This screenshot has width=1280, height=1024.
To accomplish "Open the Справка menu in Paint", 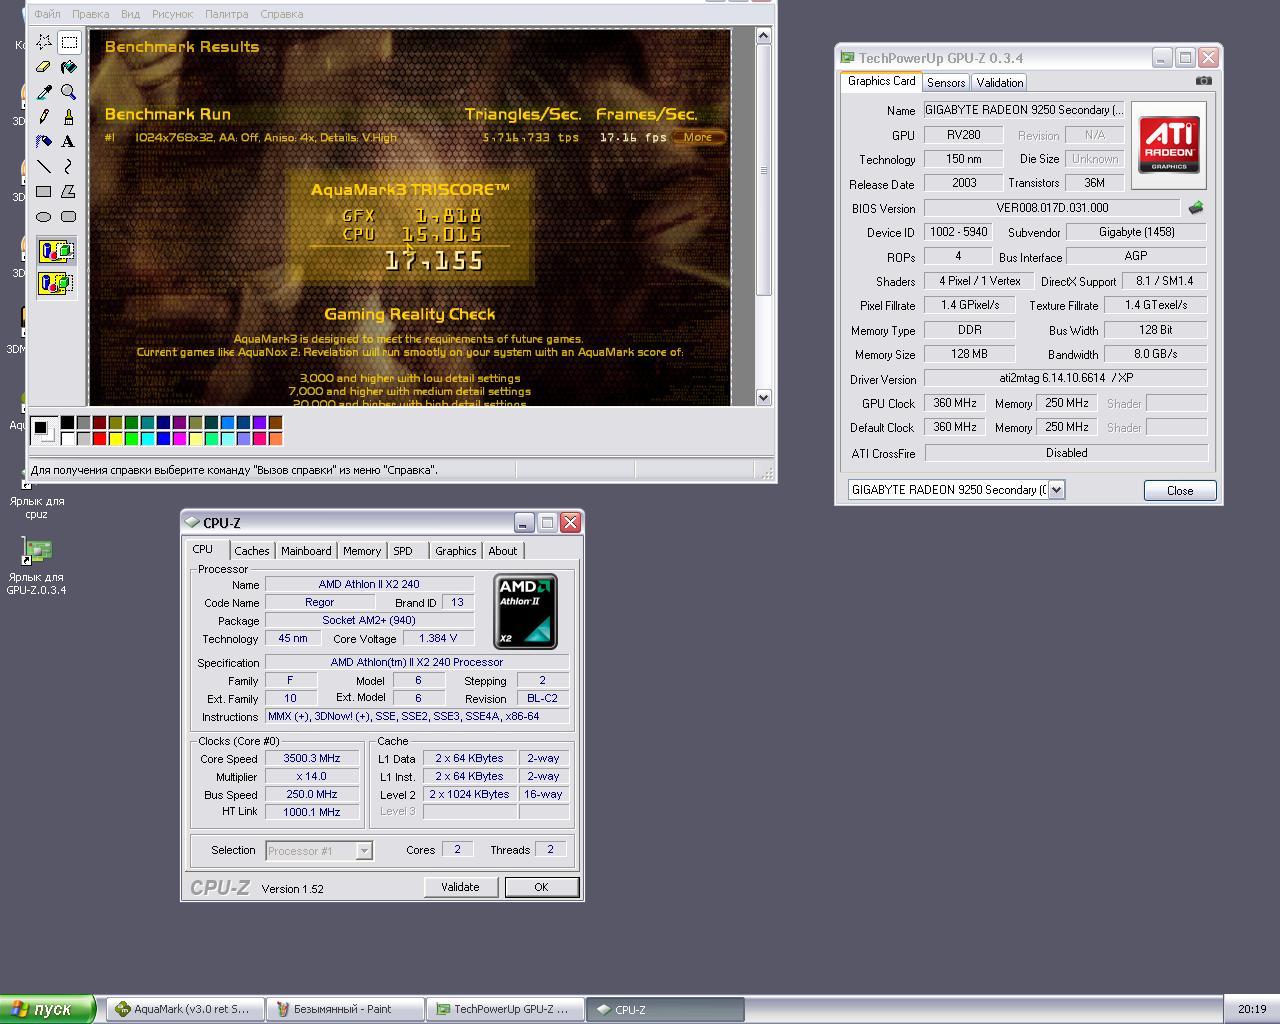I will coord(281,14).
